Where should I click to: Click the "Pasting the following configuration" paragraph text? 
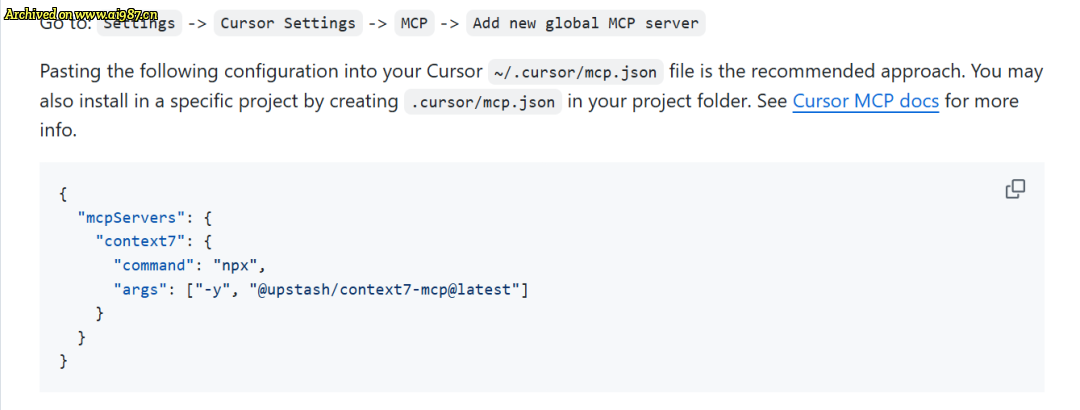[x=541, y=101]
